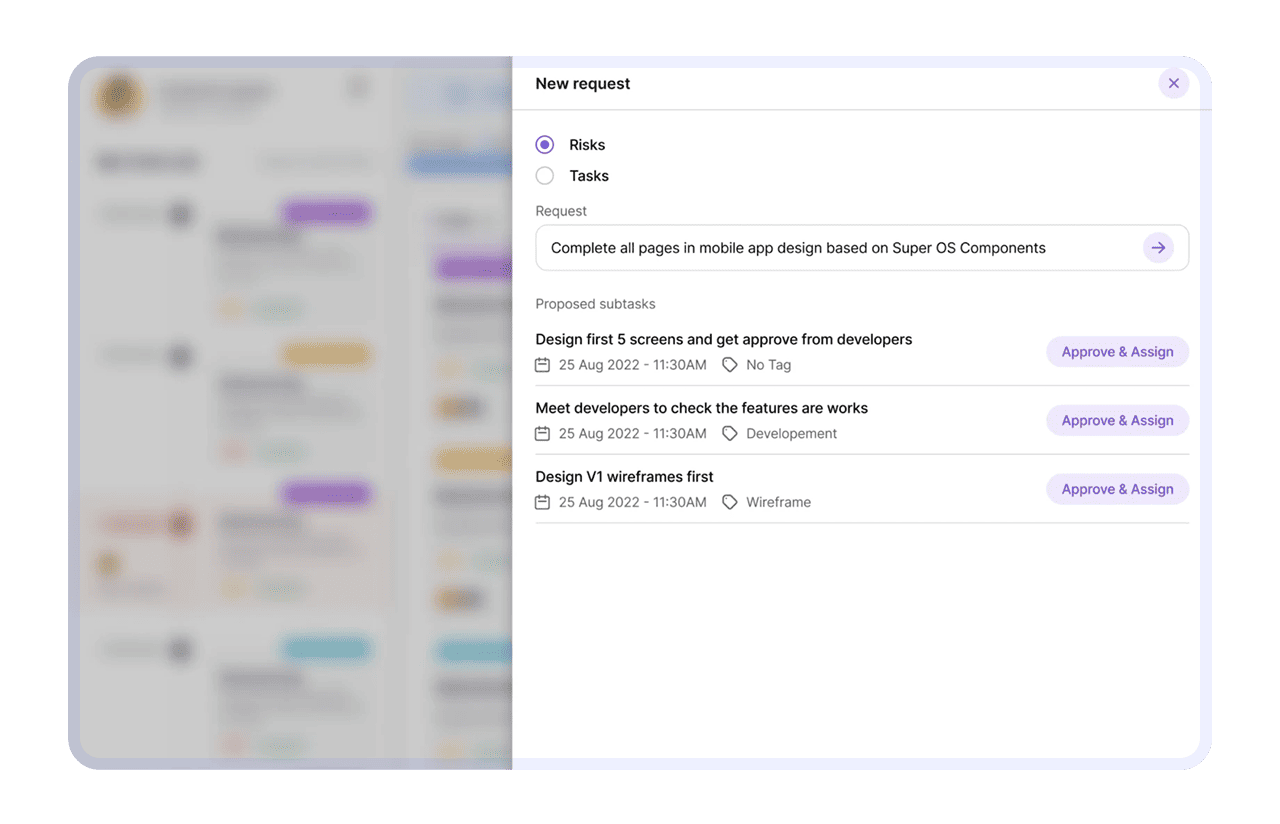Click date of 'Design V1 wireframes first' subtask
Image resolution: width=1280 pixels, height=824 pixels.
[x=633, y=502]
